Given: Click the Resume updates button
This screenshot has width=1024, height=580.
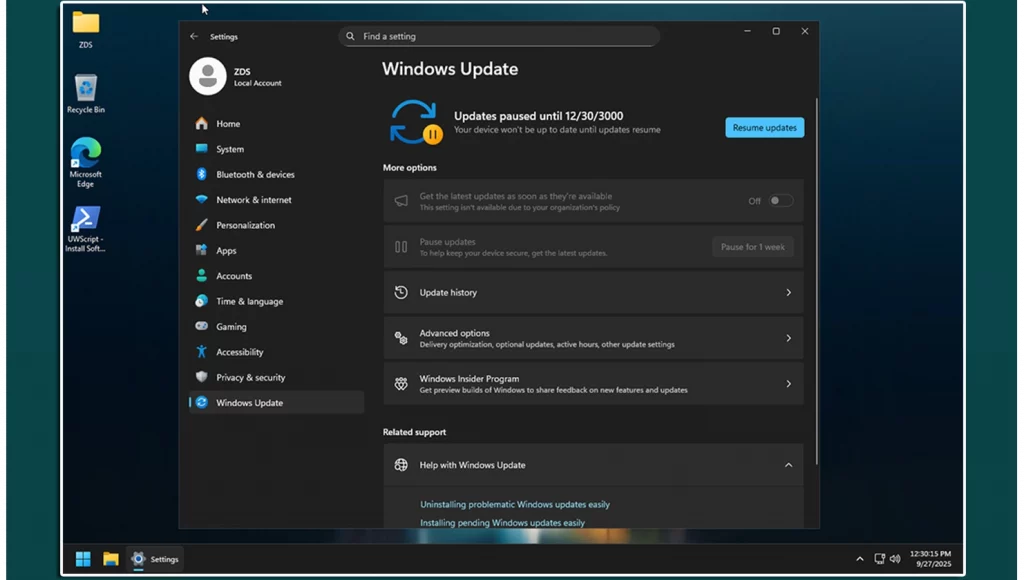Looking at the screenshot, I should click(x=764, y=128).
